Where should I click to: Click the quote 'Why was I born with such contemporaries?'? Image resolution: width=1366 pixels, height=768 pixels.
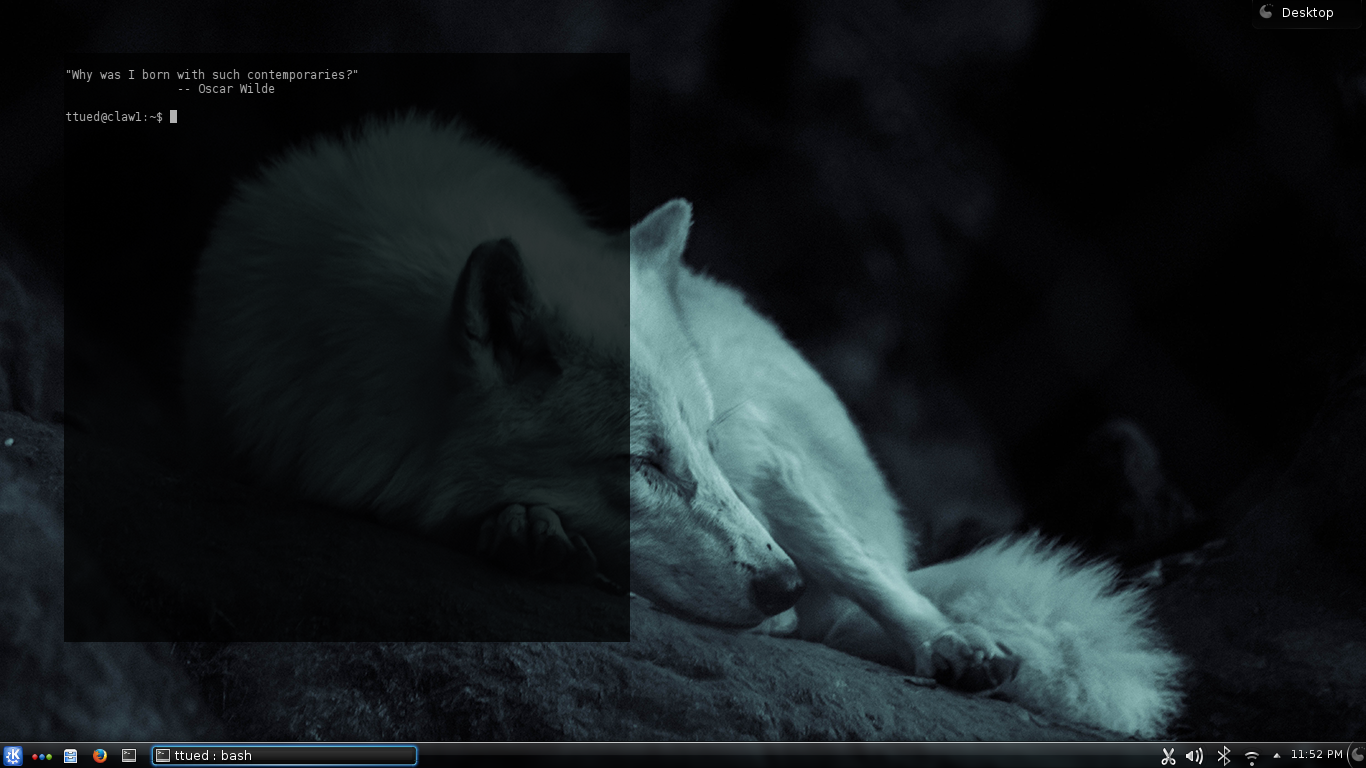pos(212,75)
